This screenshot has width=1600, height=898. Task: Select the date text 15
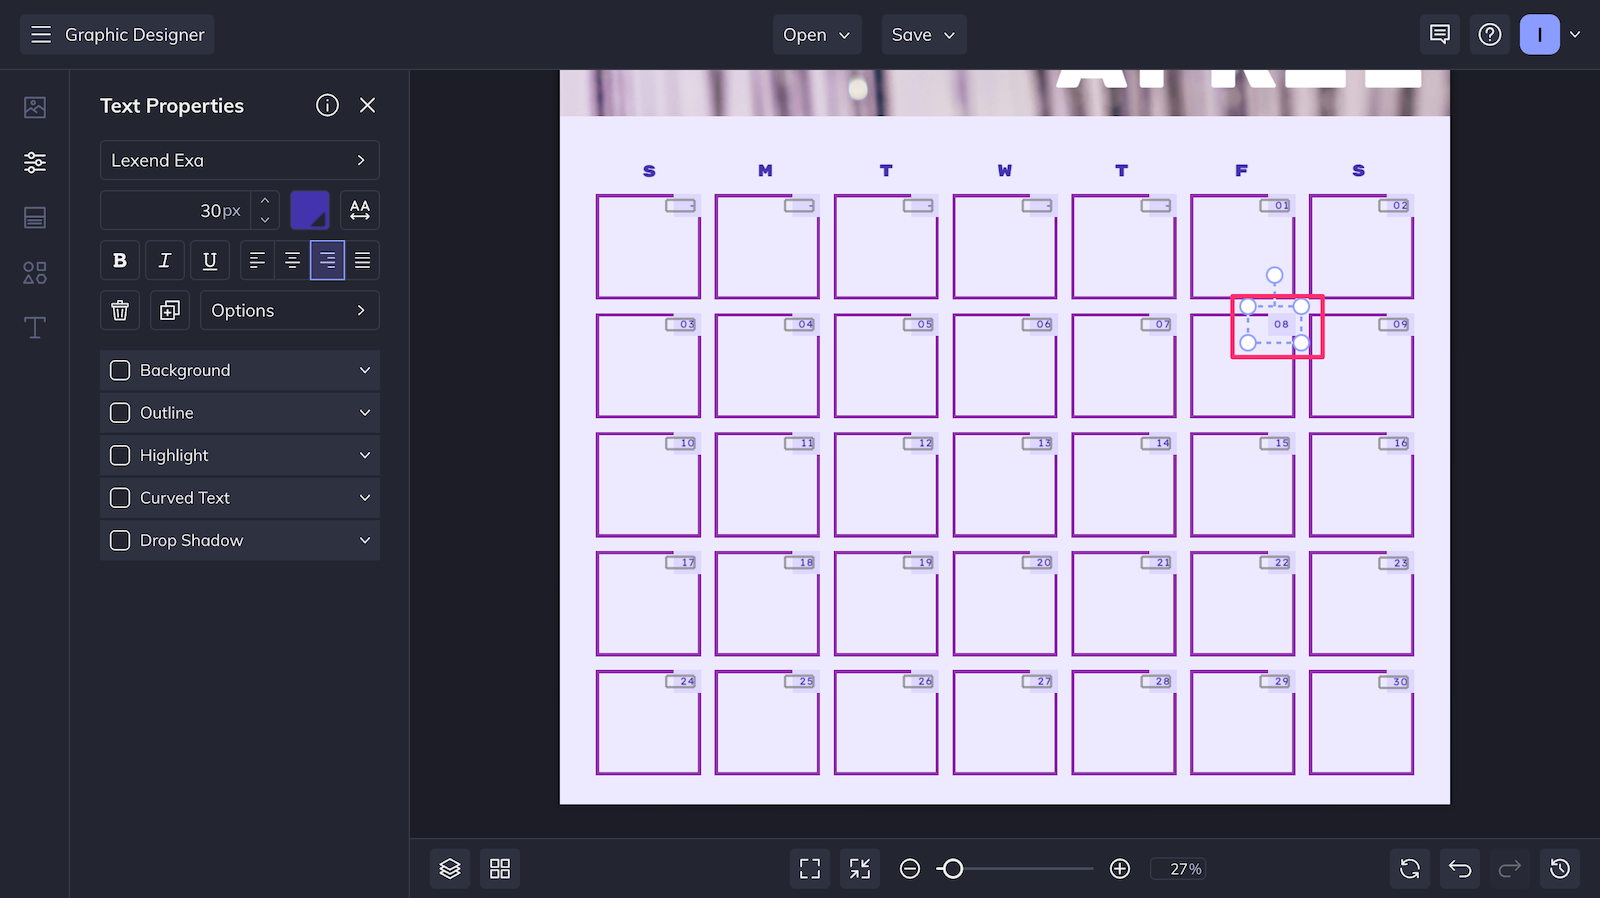1282,443
